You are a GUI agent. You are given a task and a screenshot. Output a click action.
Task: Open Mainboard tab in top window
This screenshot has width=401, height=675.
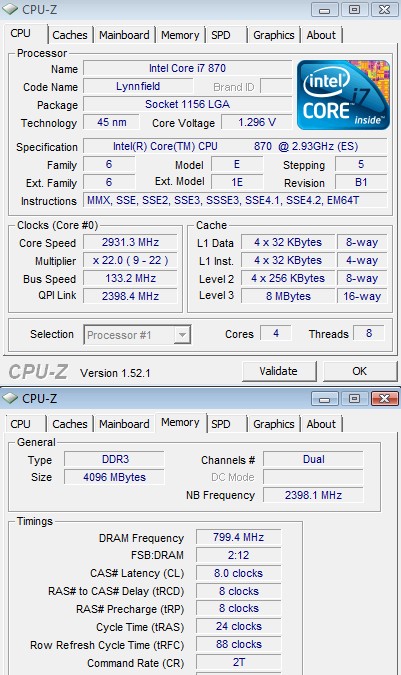click(x=124, y=35)
